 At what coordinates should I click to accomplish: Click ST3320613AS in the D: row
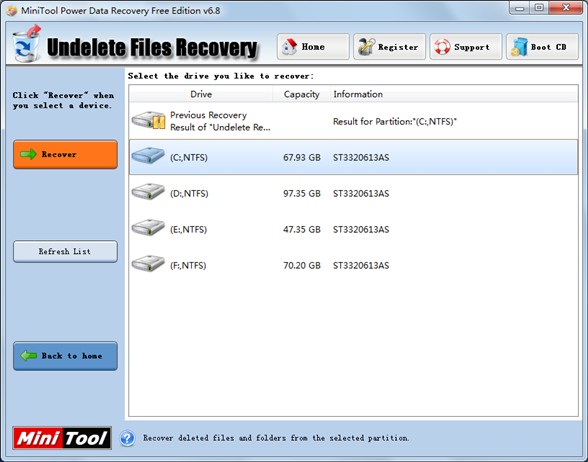(361, 194)
